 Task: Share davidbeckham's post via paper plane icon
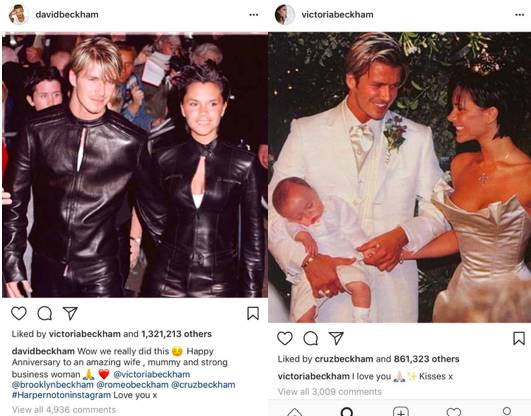(x=70, y=313)
